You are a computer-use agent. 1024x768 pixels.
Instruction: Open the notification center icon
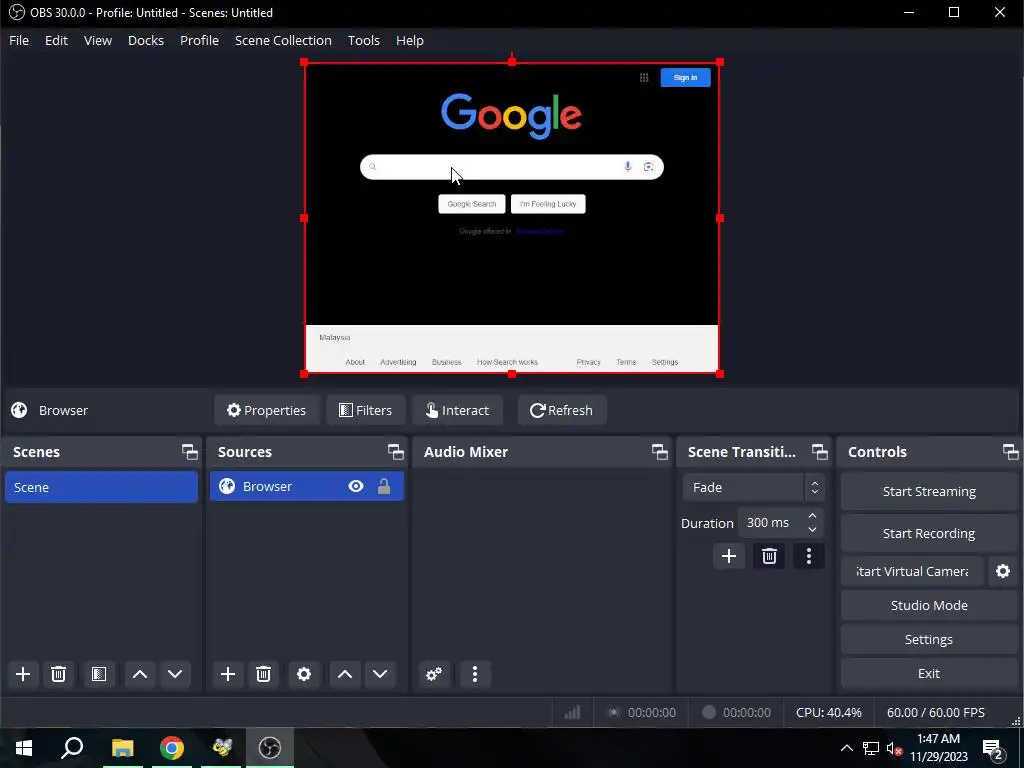point(993,748)
